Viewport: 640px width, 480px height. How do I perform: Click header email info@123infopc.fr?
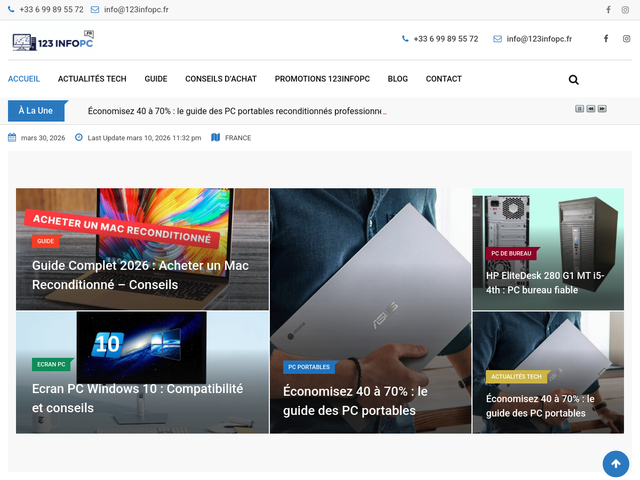pyautogui.click(x=539, y=39)
